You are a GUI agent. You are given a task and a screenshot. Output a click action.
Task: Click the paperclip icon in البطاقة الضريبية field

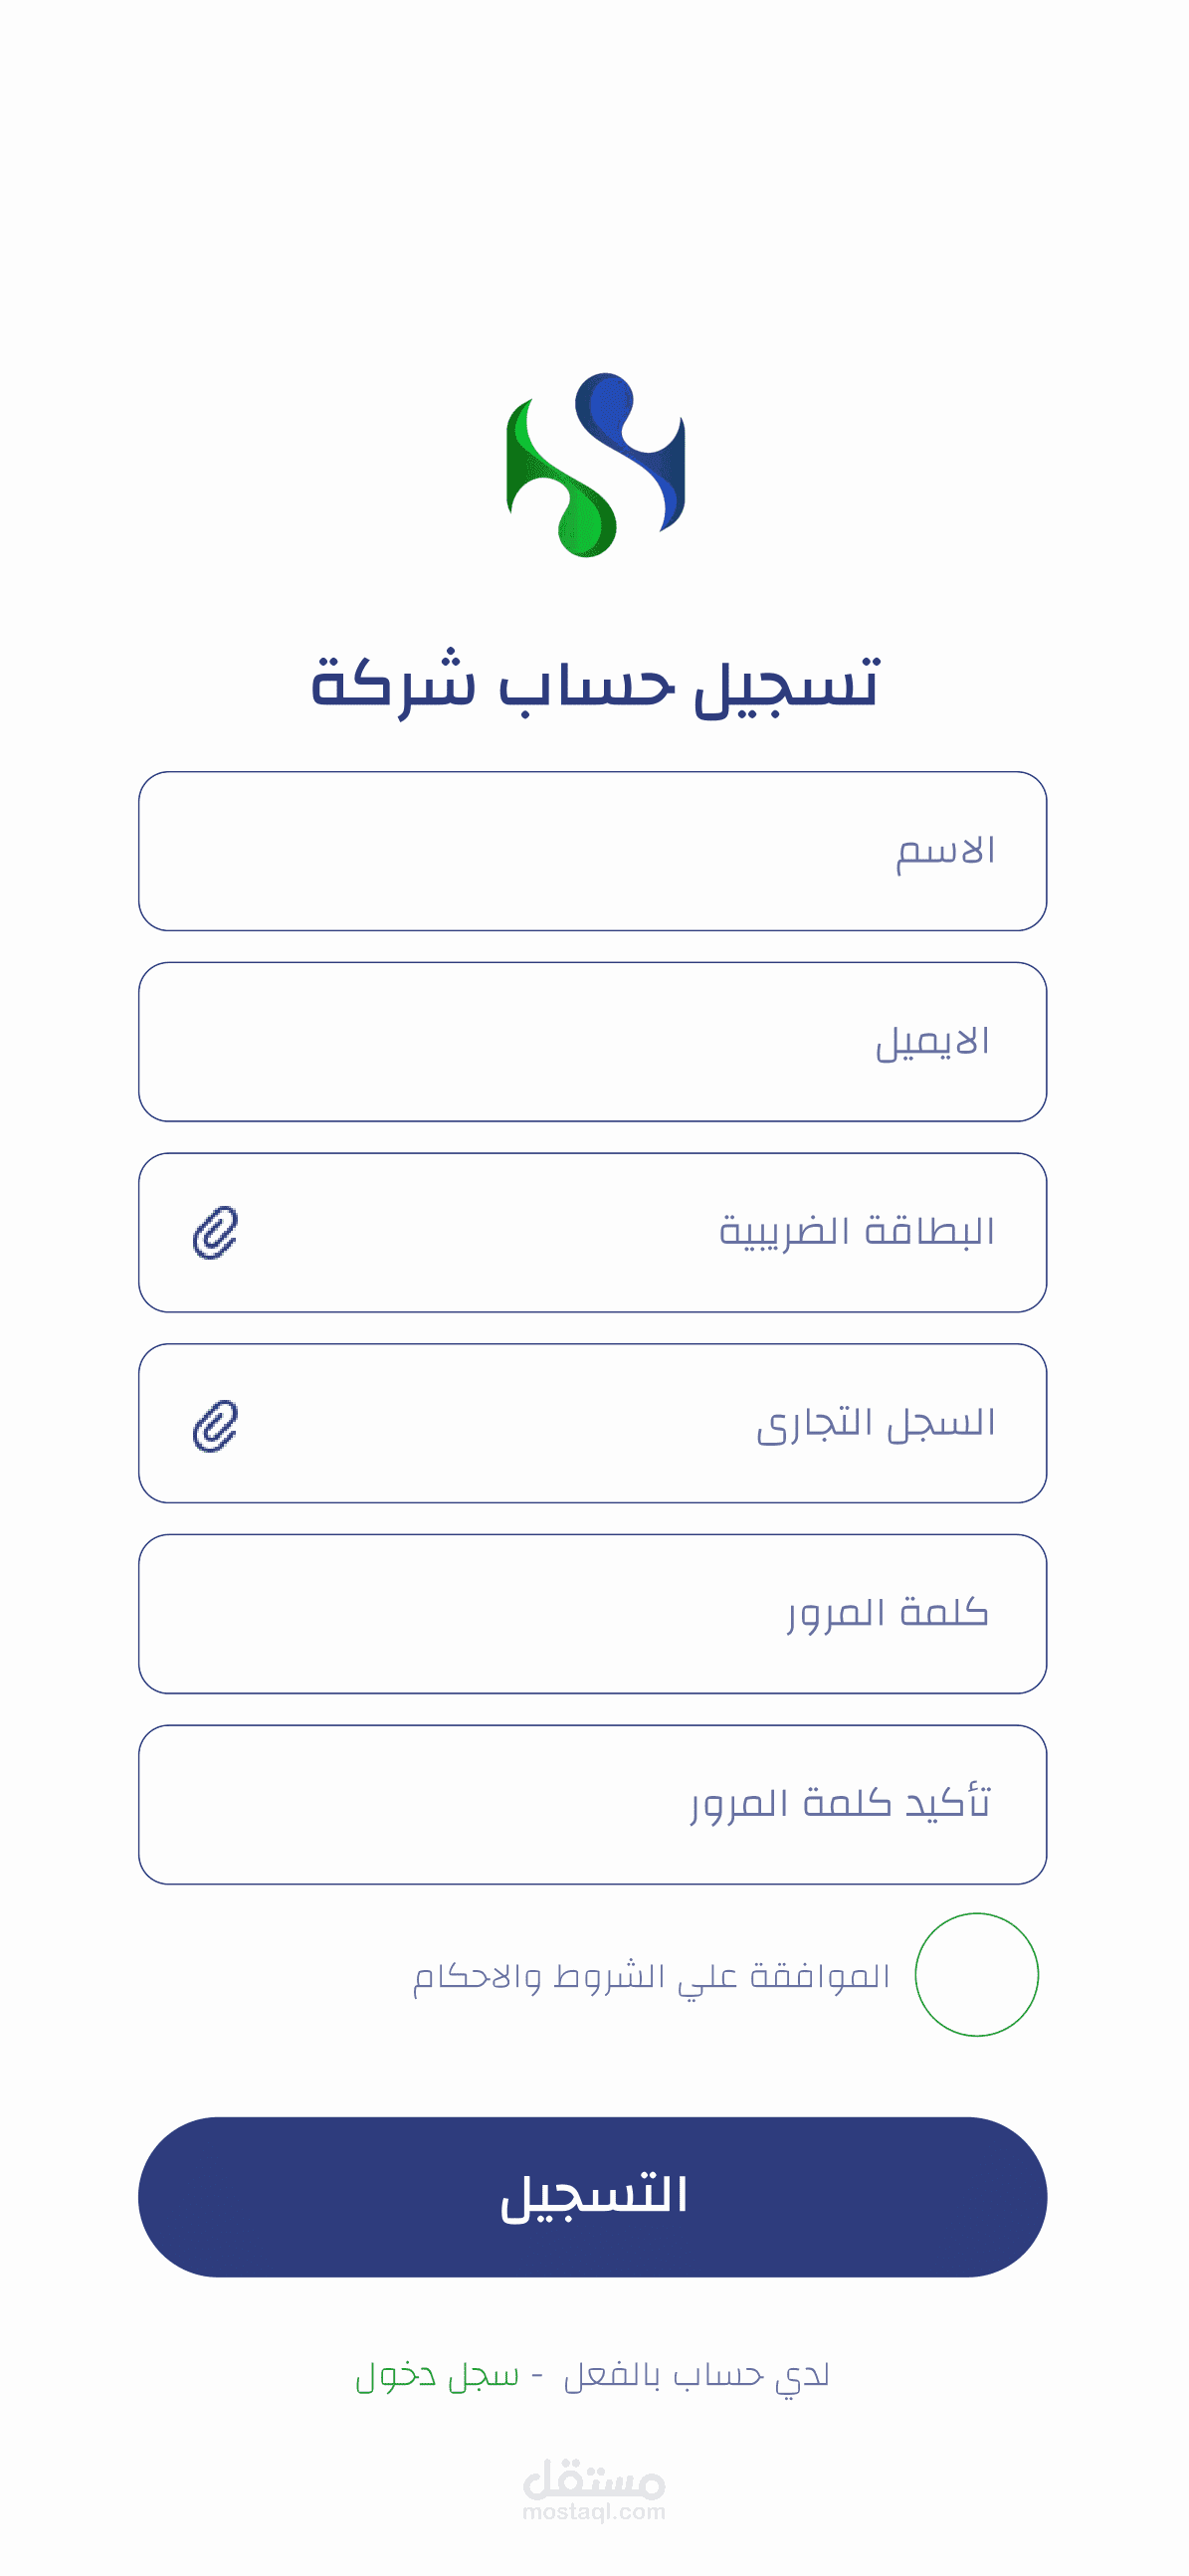coord(215,1232)
